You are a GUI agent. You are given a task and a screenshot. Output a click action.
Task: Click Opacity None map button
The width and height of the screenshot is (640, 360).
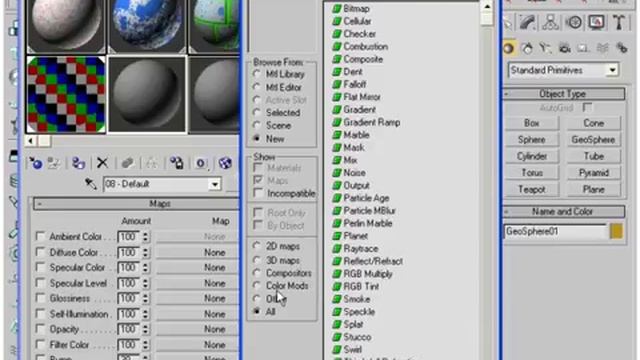pos(198,329)
